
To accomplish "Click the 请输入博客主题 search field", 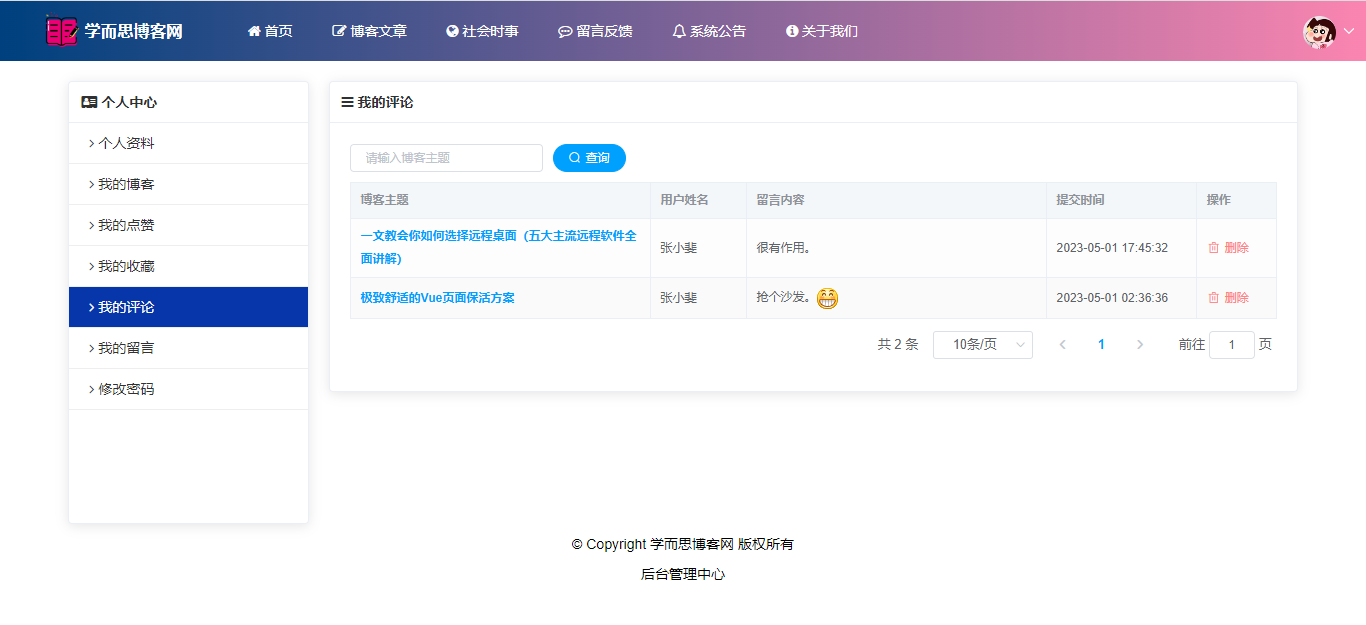I will pyautogui.click(x=446, y=158).
